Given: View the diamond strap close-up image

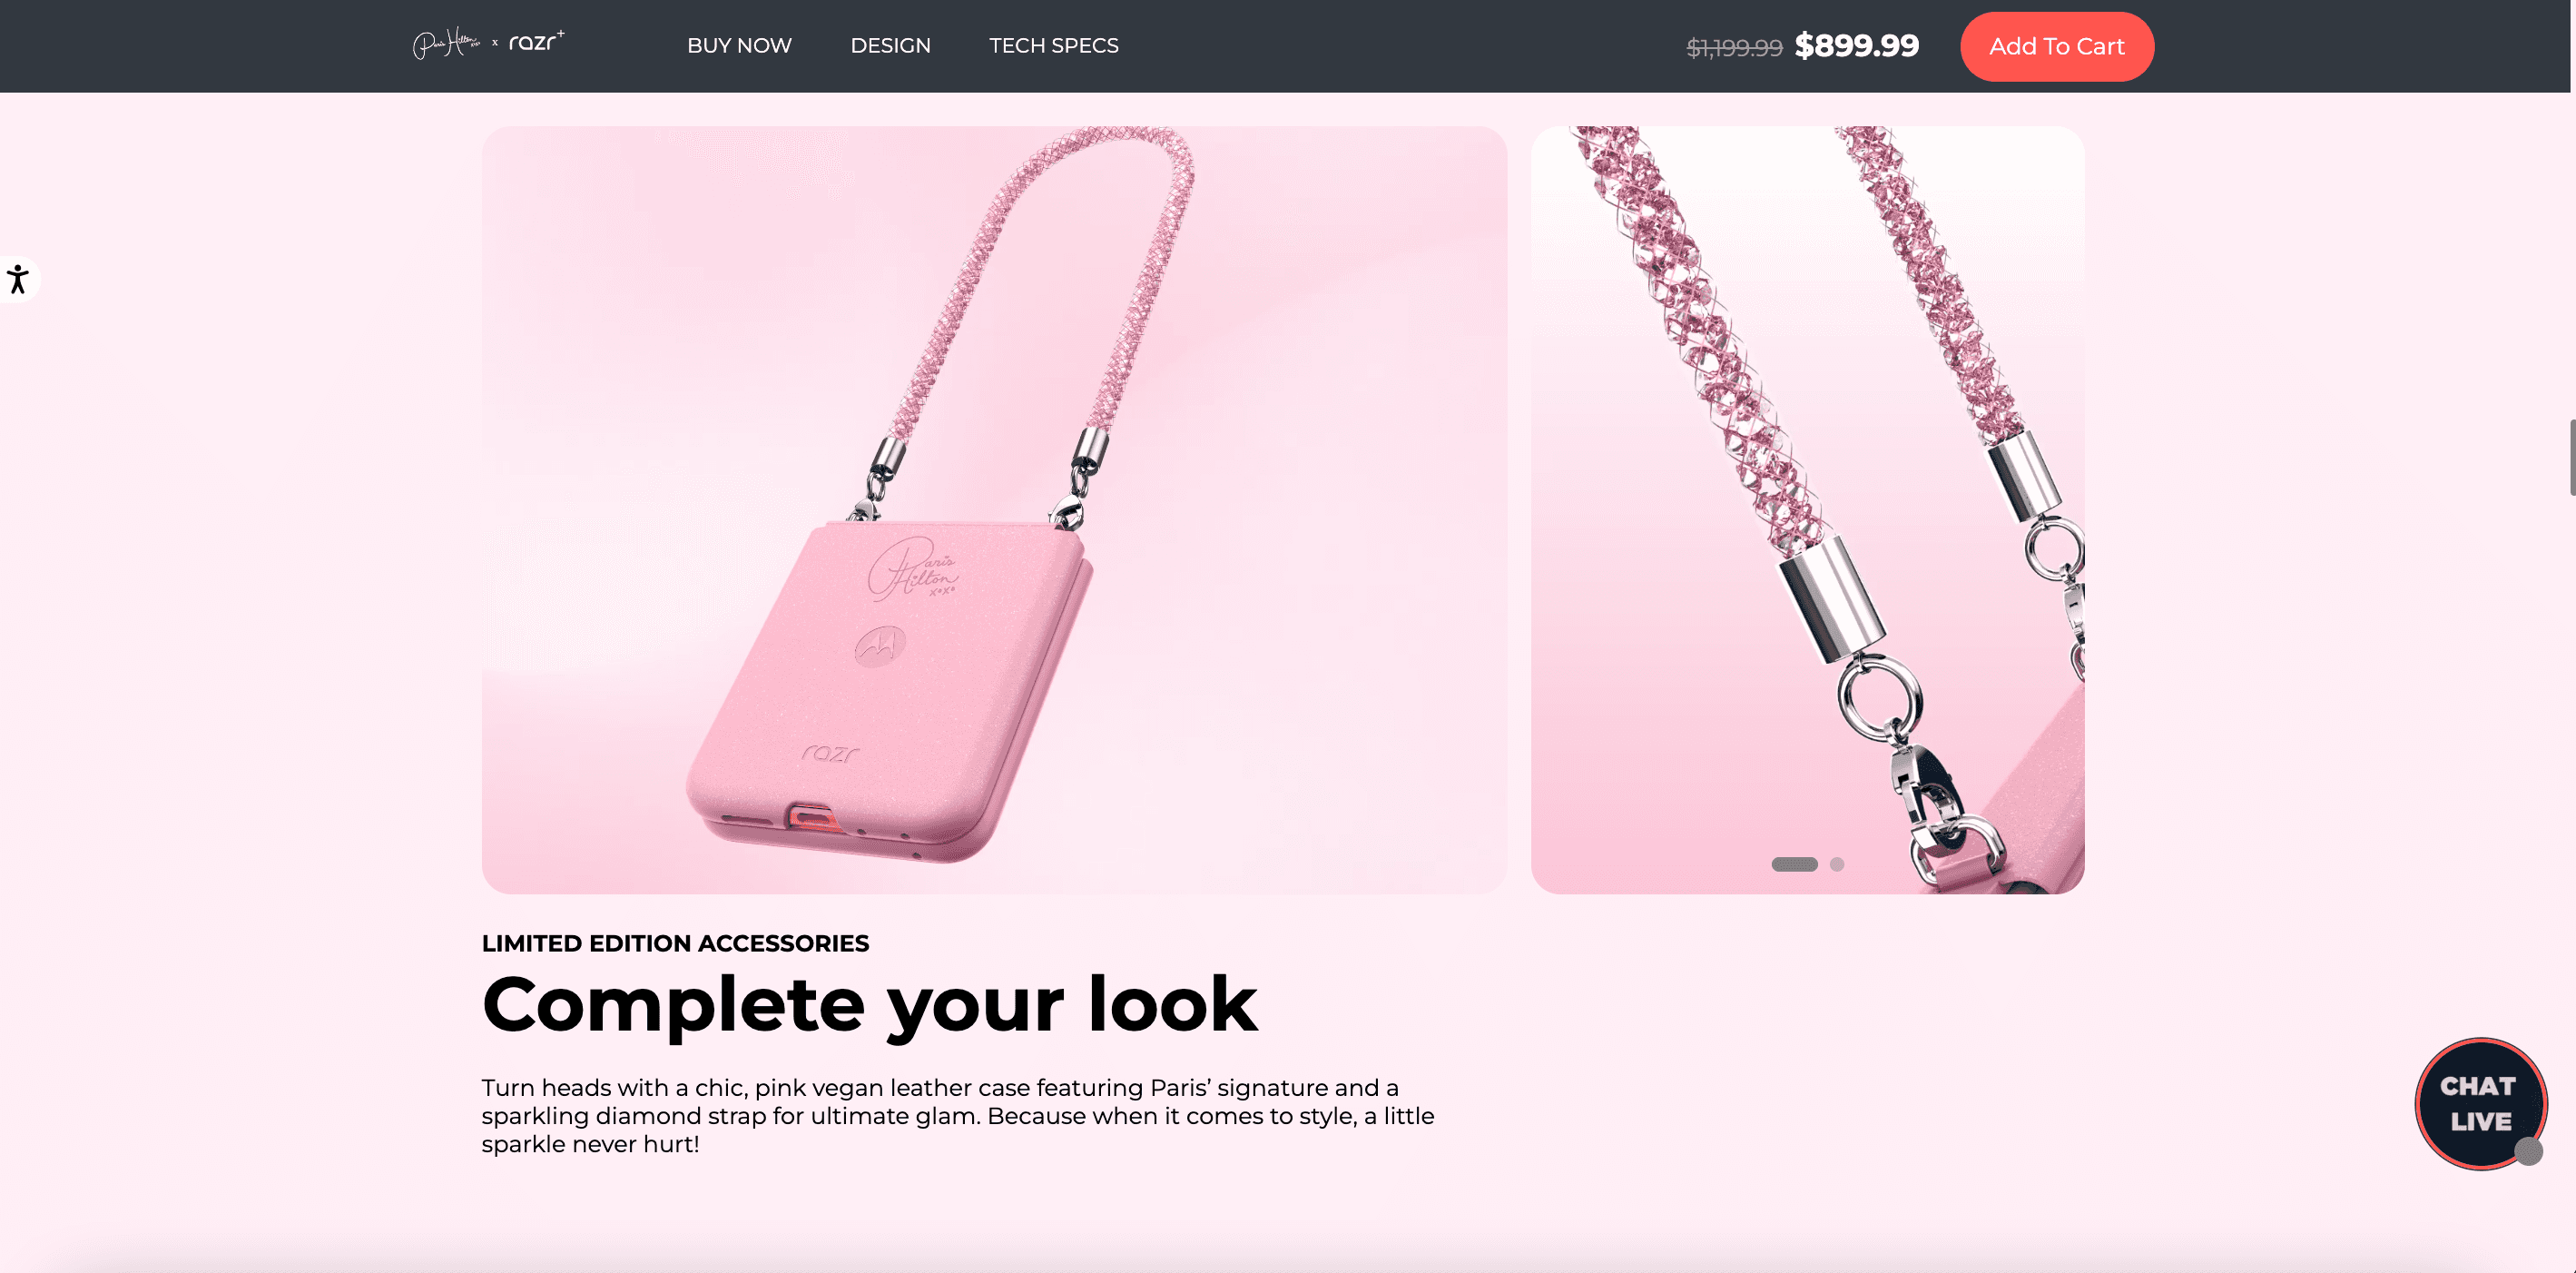Looking at the screenshot, I should (1807, 510).
